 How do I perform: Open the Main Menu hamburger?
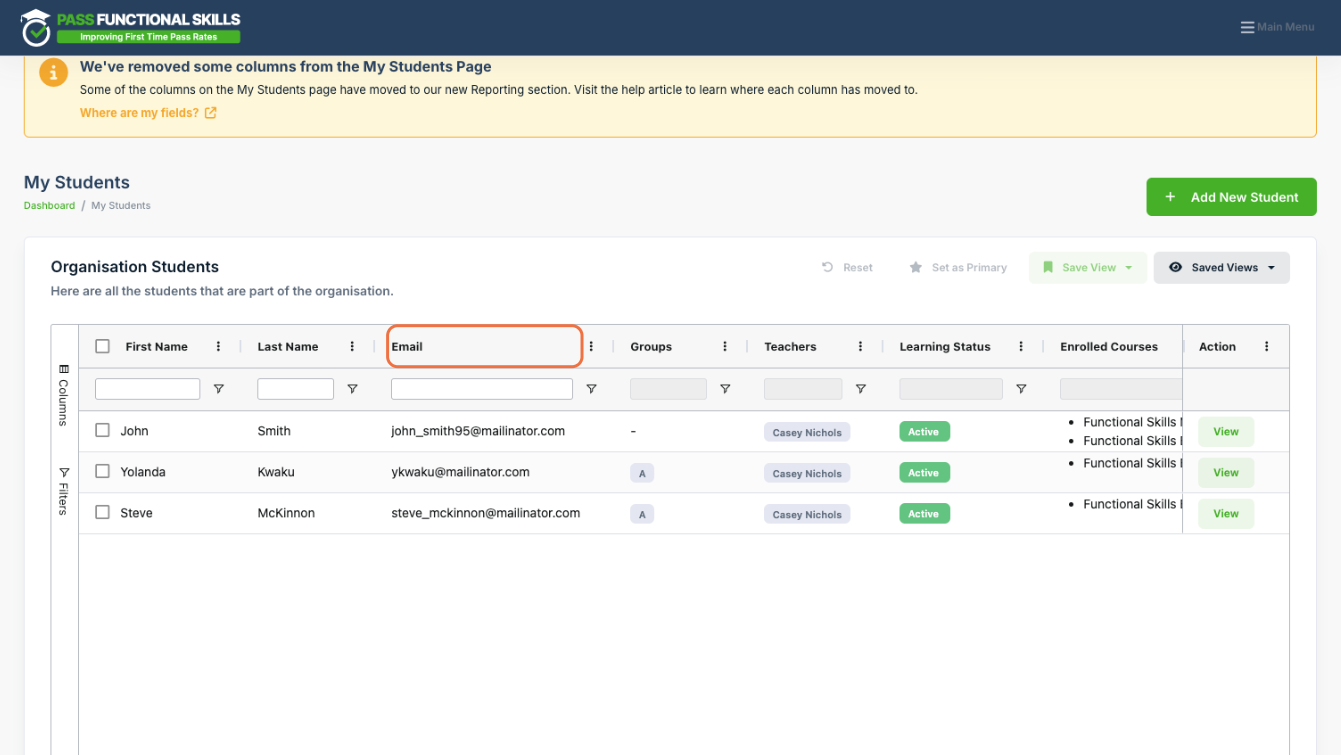(x=1277, y=27)
